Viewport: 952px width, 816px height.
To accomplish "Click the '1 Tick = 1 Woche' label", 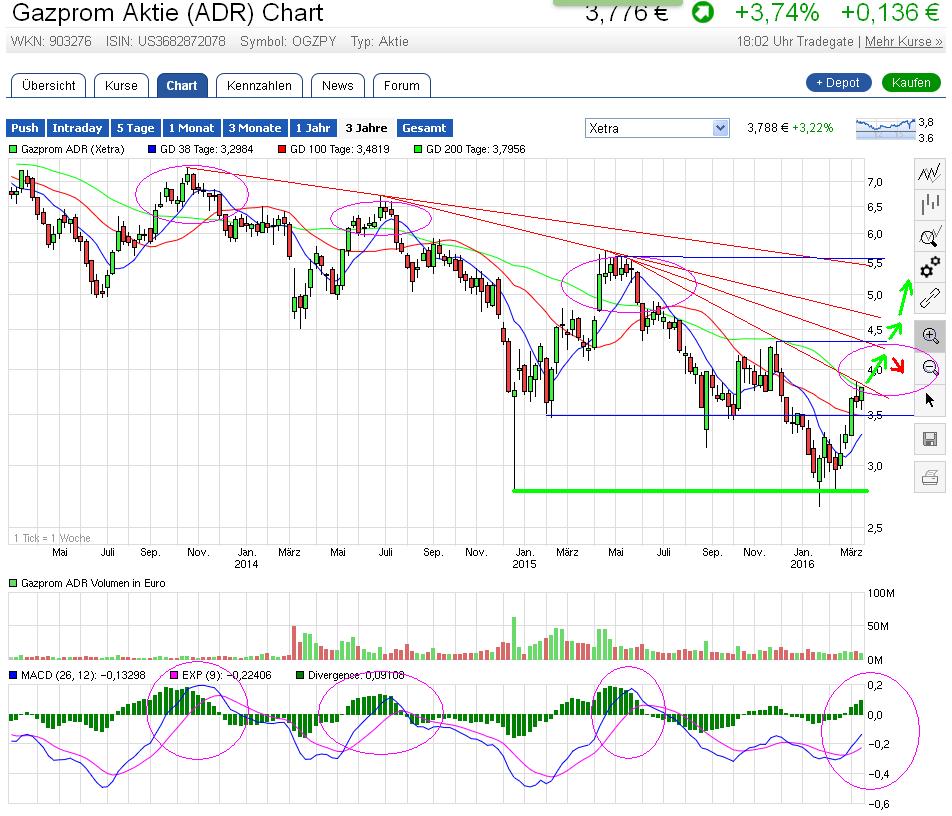I will click(52, 538).
